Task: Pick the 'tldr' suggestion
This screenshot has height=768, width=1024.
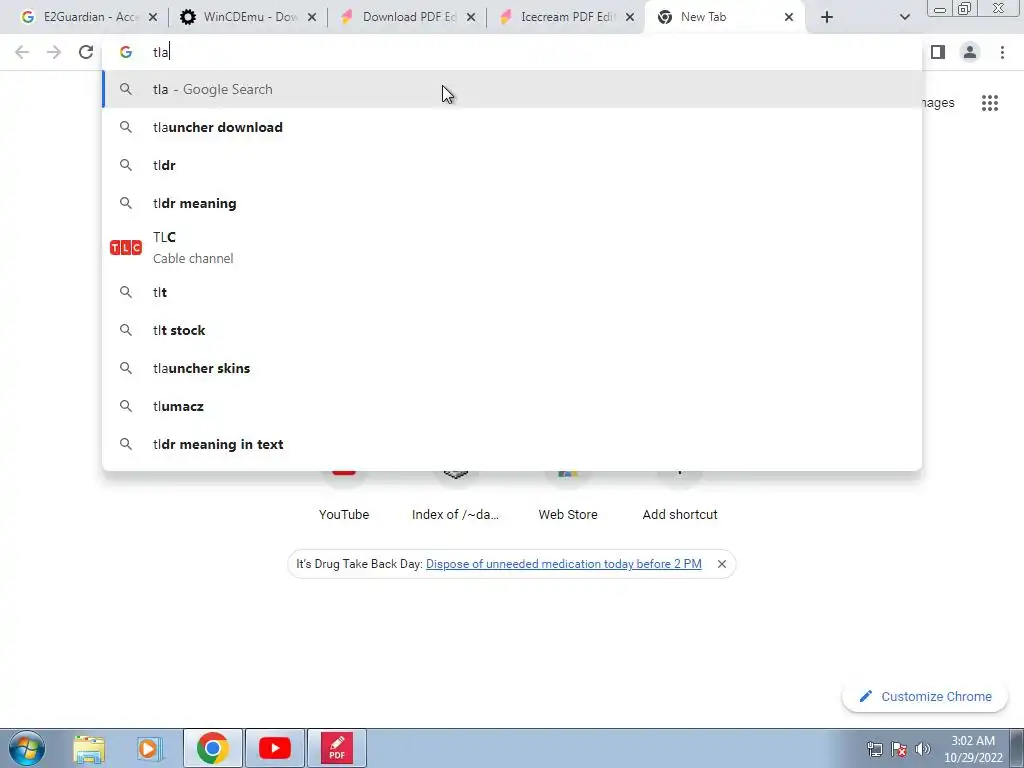Action: click(512, 165)
